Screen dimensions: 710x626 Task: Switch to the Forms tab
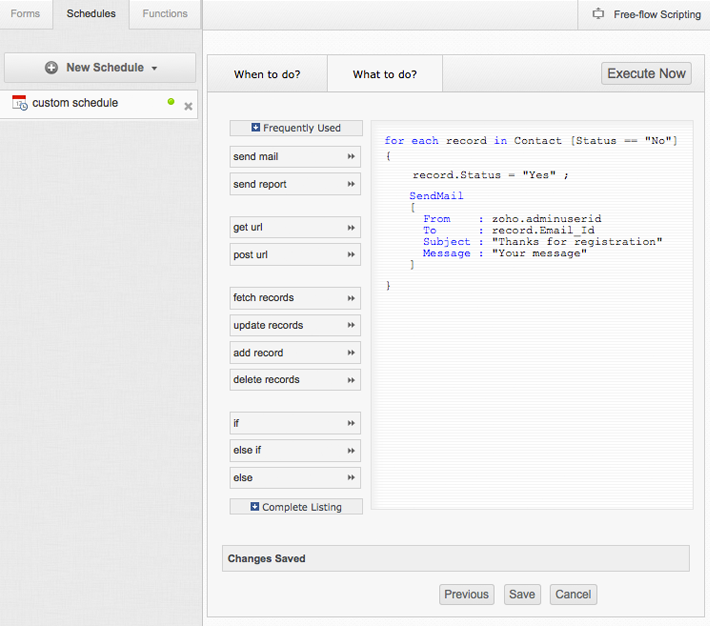tap(26, 14)
